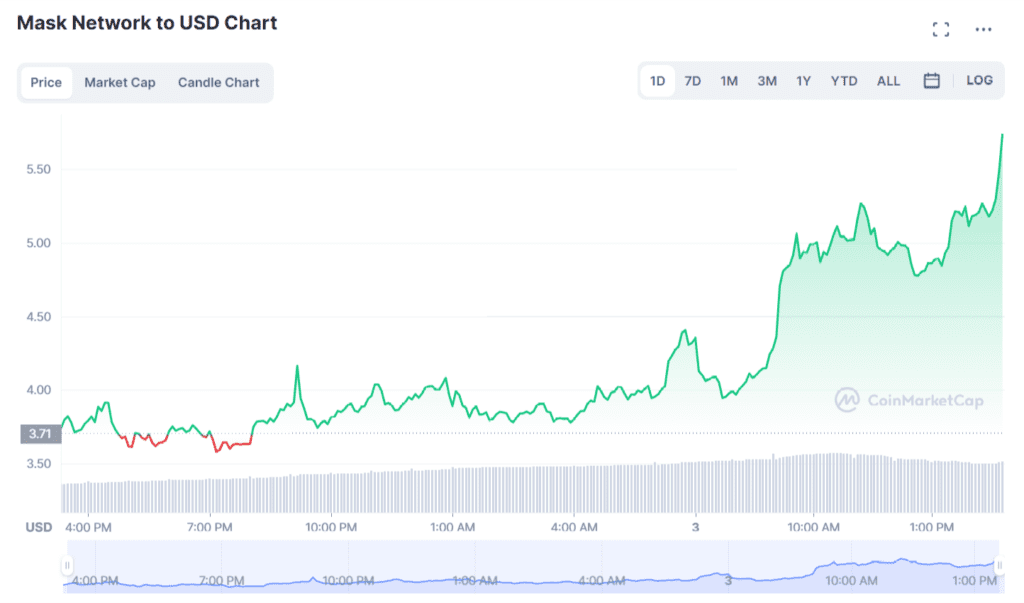The width and height of the screenshot is (1024, 603).
Task: Open the fullscreen chart view icon
Action: 940,29
